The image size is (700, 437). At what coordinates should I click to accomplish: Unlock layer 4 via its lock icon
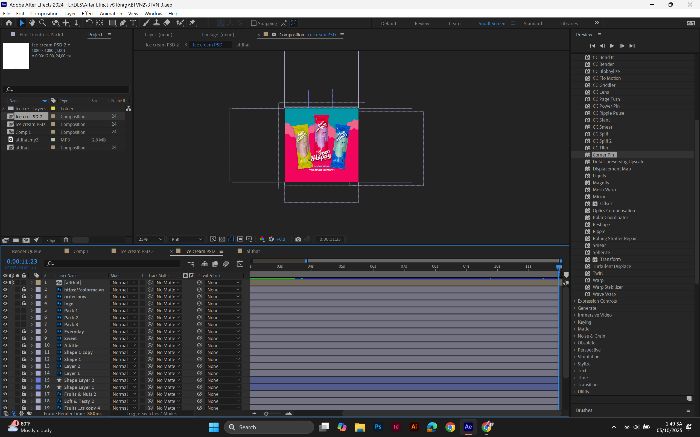click(24, 304)
